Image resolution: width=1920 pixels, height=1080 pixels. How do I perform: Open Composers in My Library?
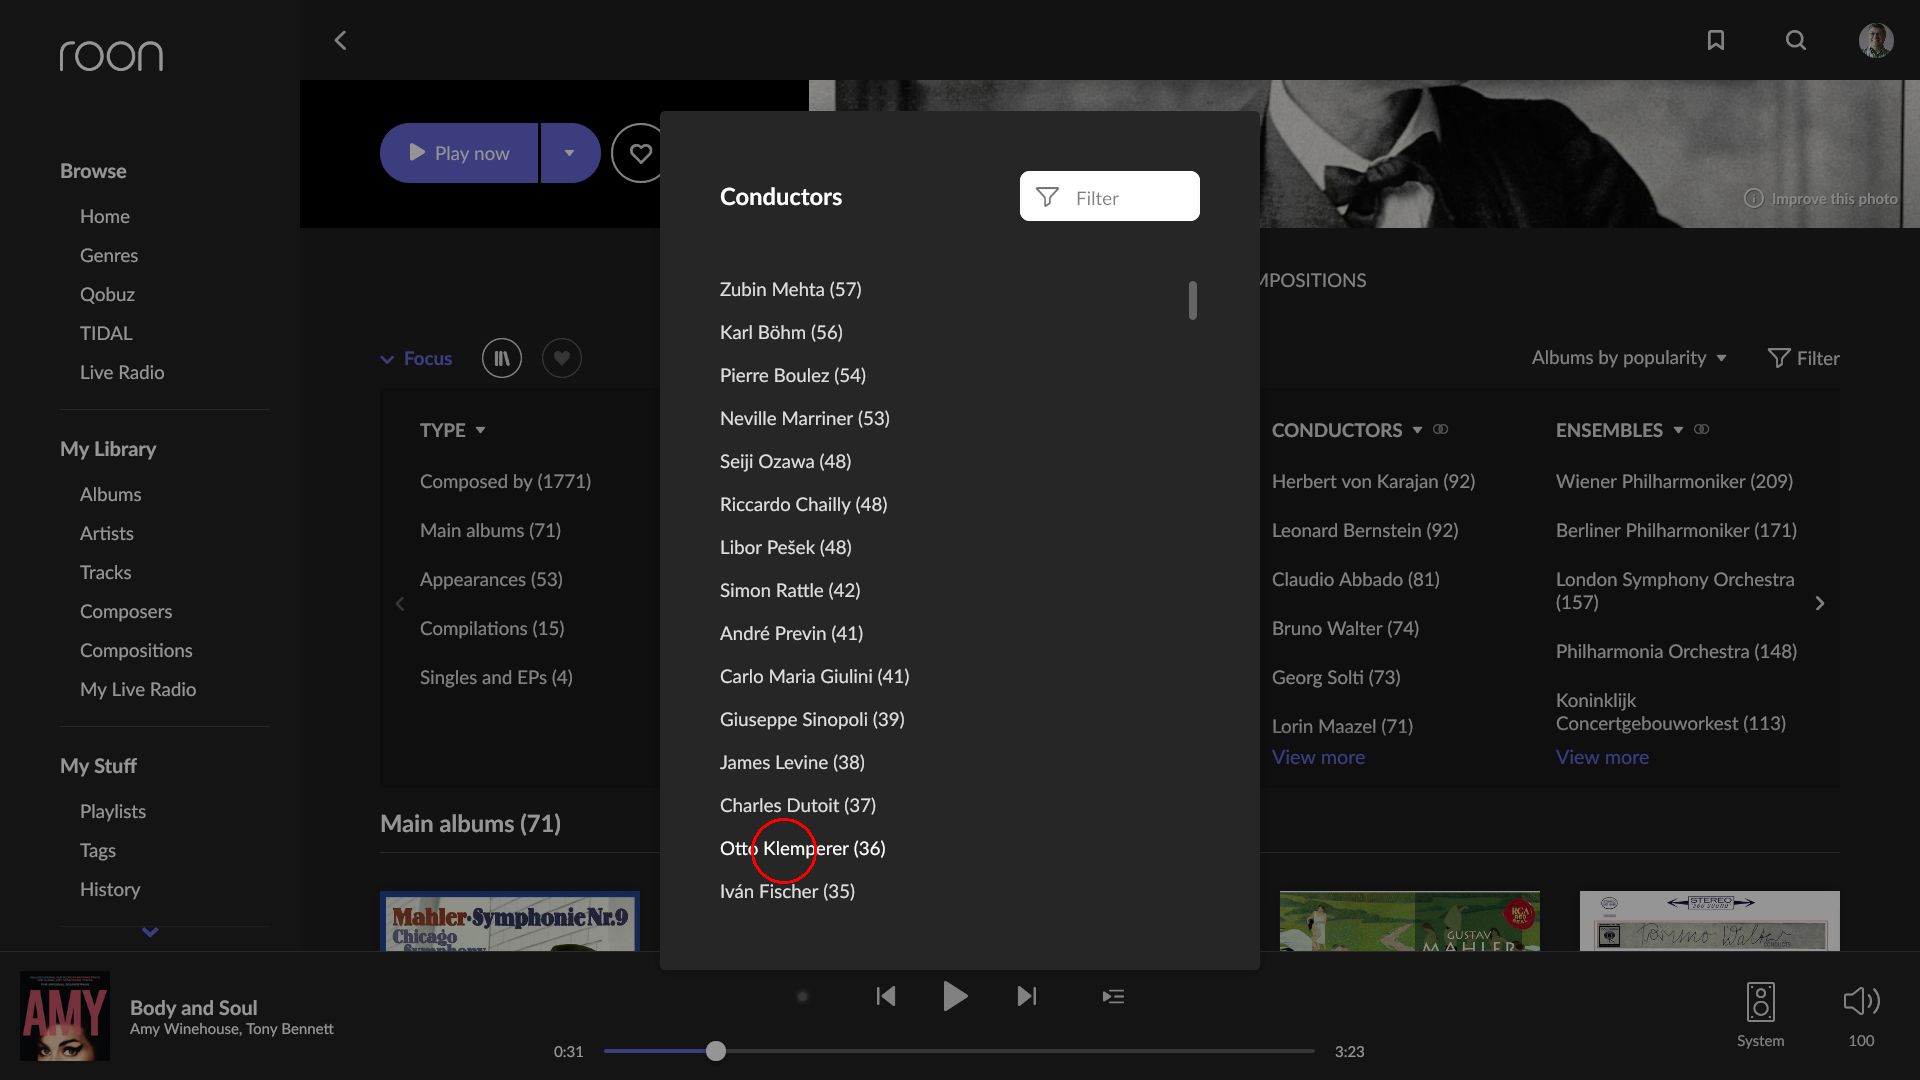(126, 611)
